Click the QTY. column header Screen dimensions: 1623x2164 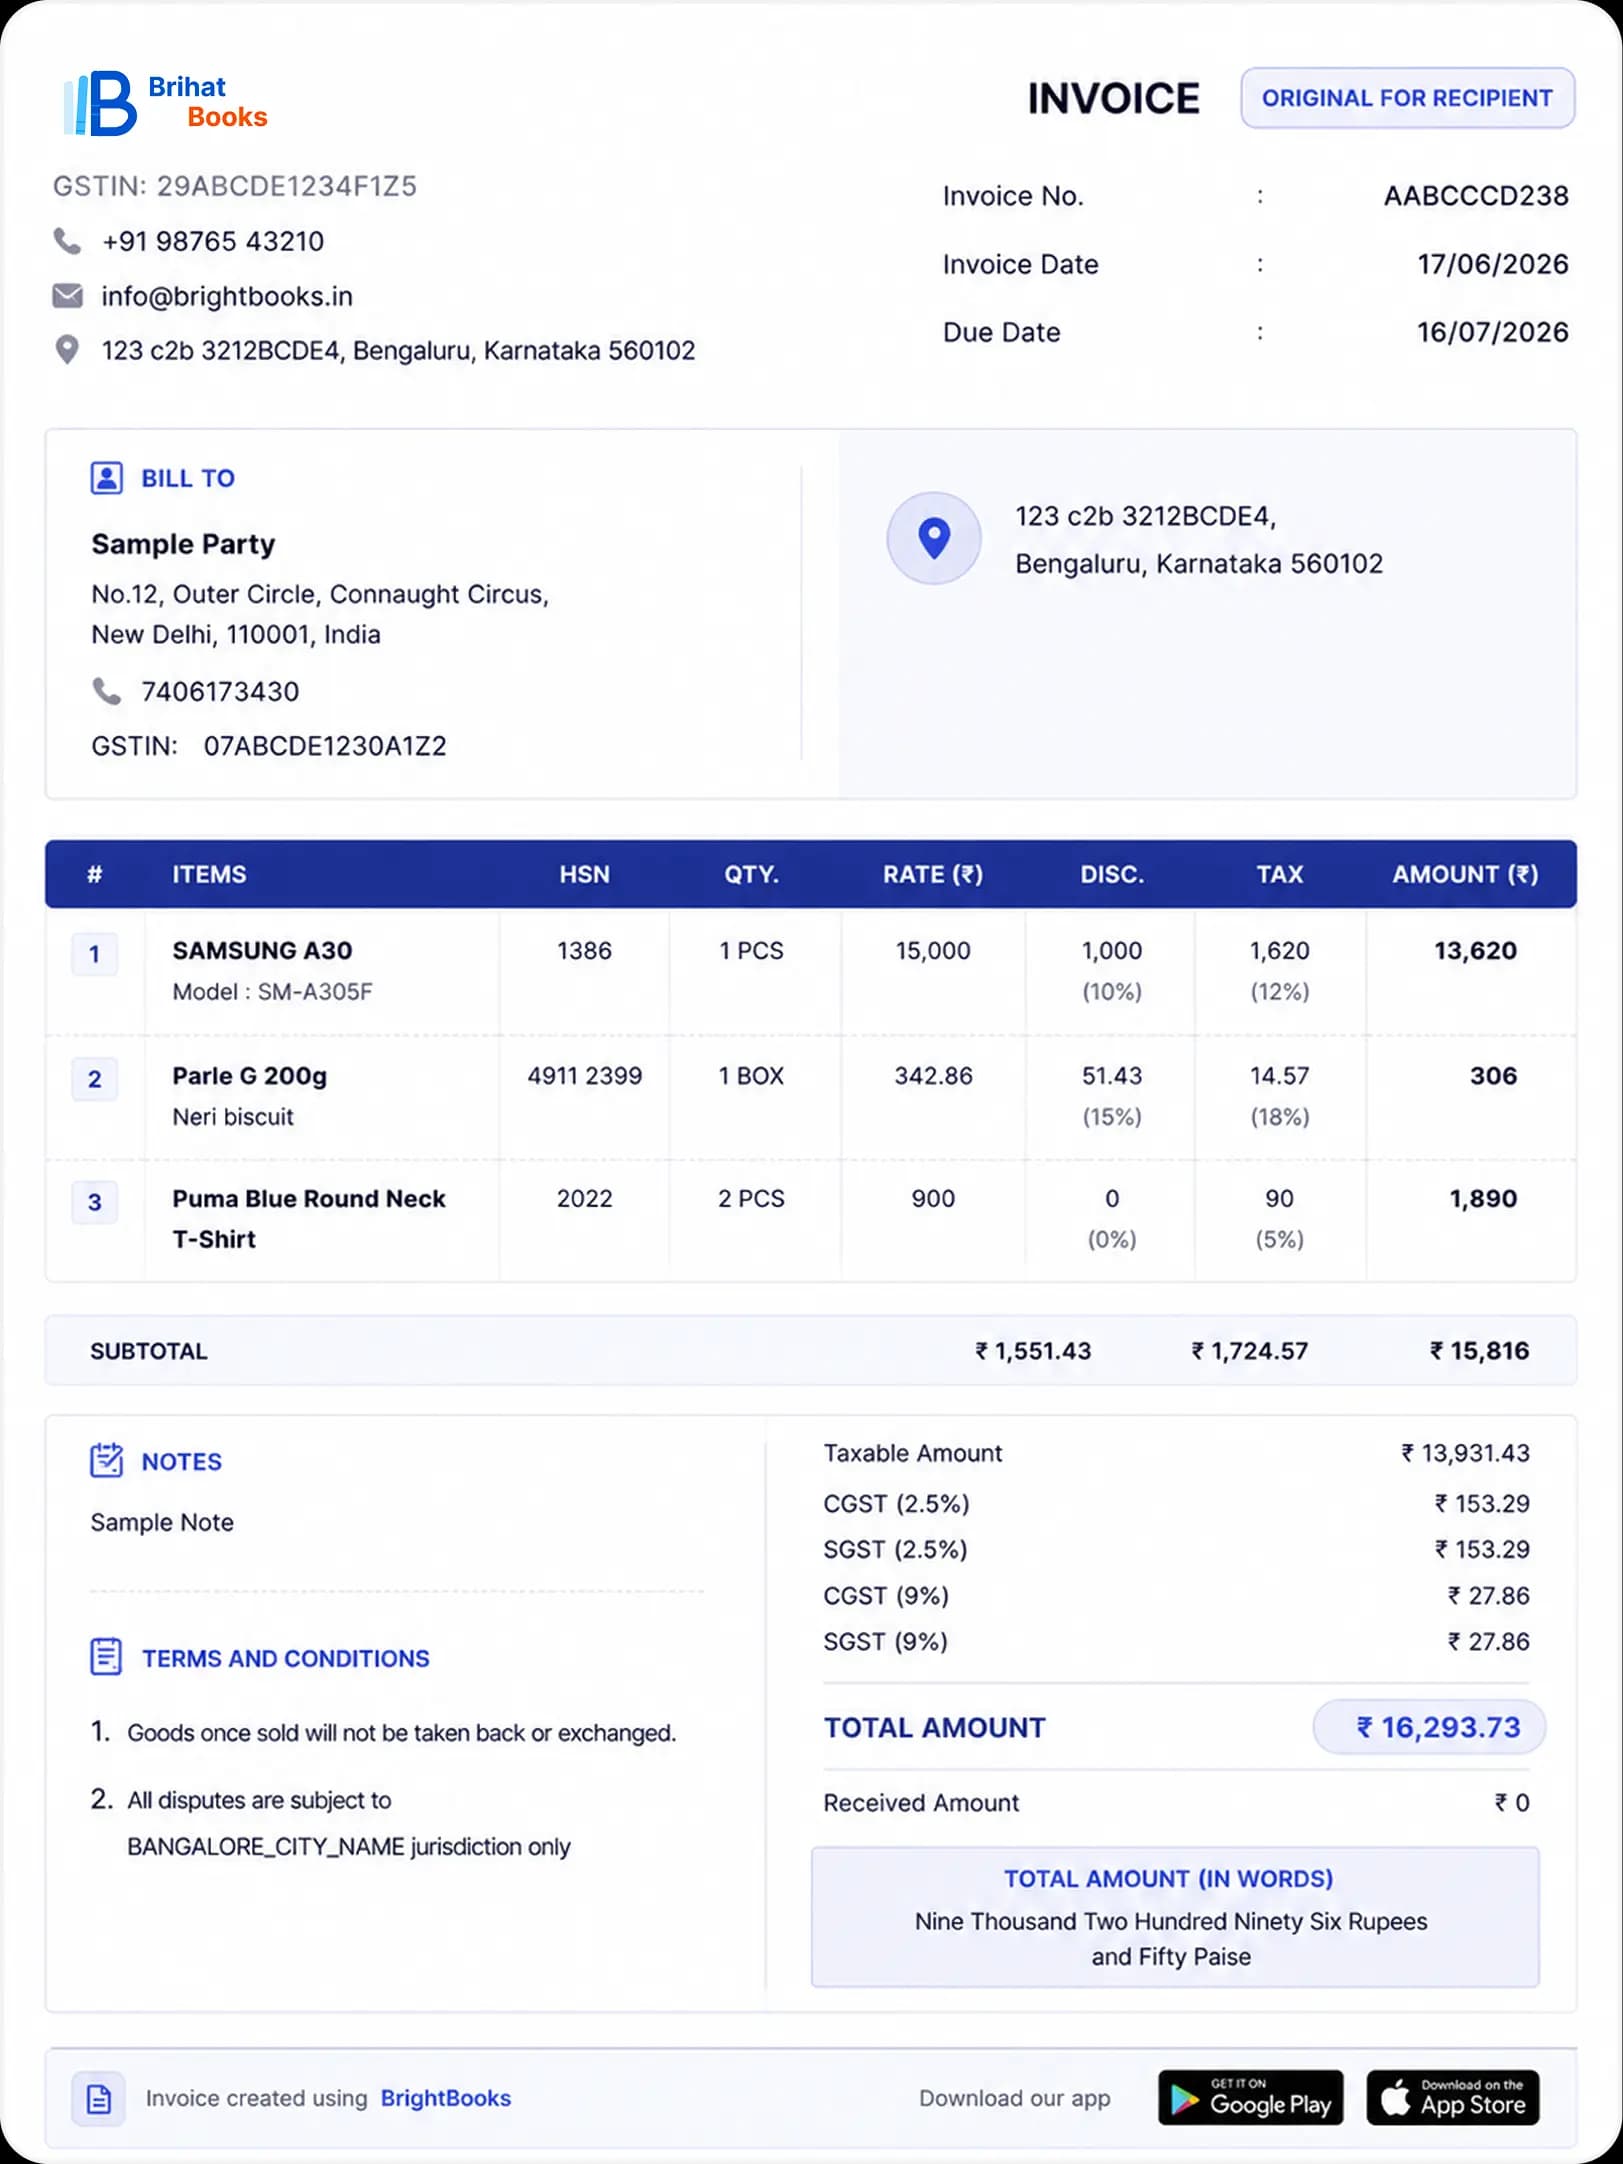[x=752, y=874]
